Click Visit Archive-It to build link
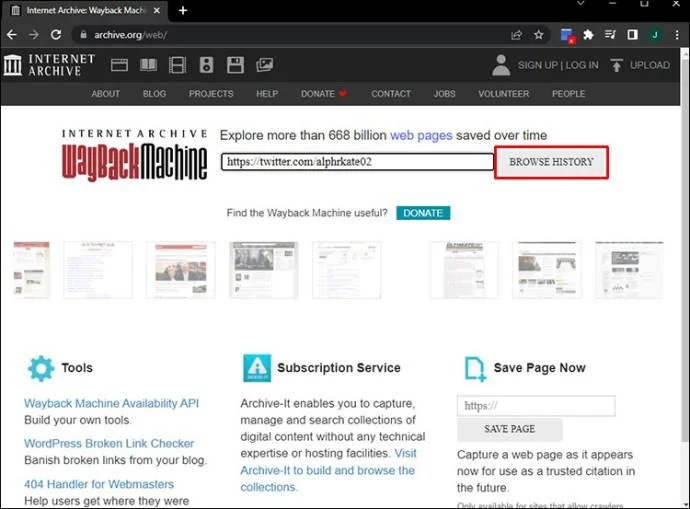 pyautogui.click(x=328, y=470)
